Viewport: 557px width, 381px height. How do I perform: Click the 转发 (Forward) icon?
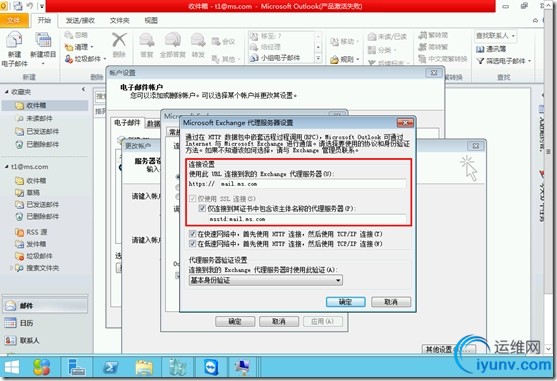coord(198,40)
